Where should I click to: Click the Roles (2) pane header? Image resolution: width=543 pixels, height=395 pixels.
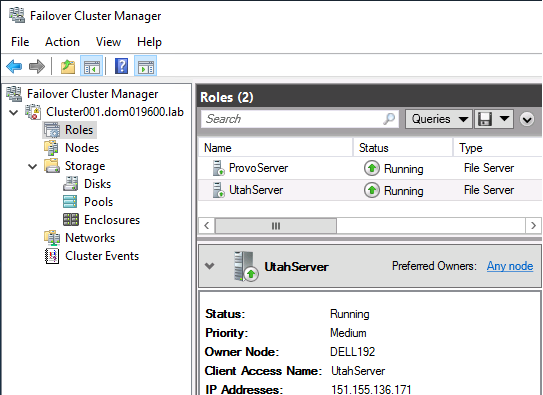369,97
